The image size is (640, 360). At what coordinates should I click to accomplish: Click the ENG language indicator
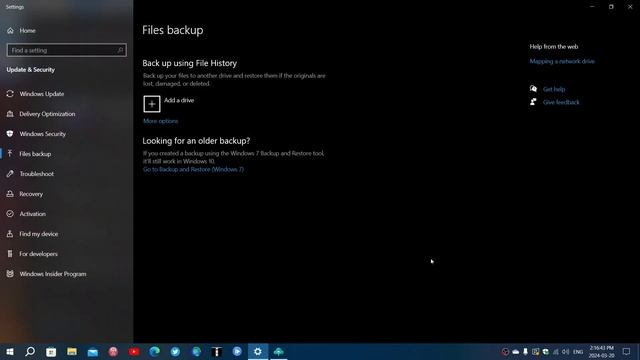578,352
